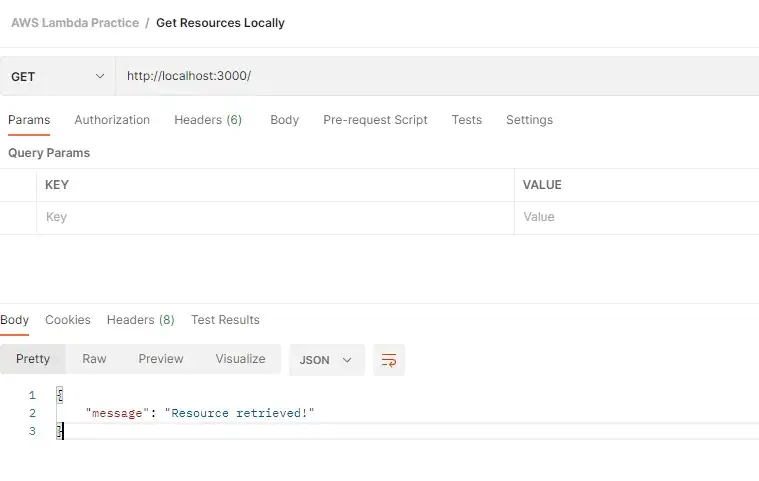The image size is (759, 481).
Task: View the response Headers (8) tab
Action: point(140,320)
